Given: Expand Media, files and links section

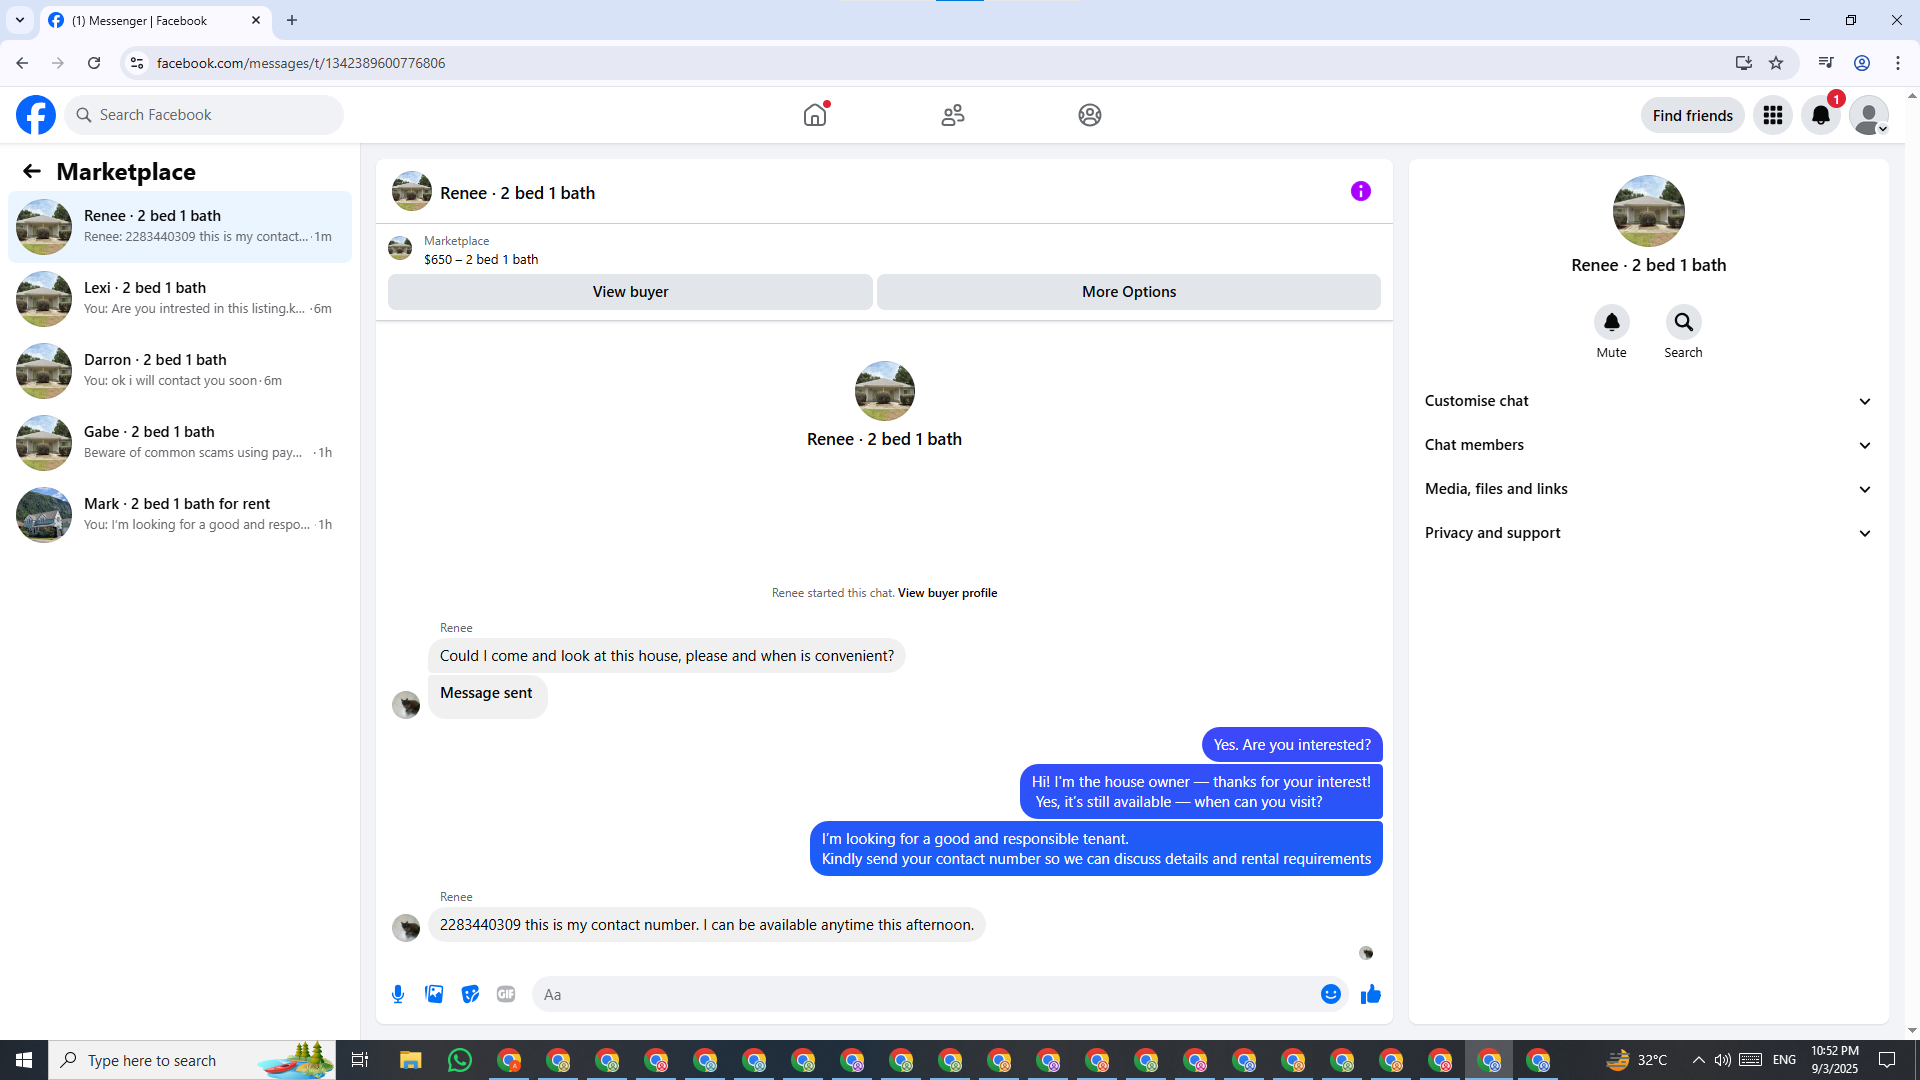Looking at the screenshot, I should (1648, 489).
